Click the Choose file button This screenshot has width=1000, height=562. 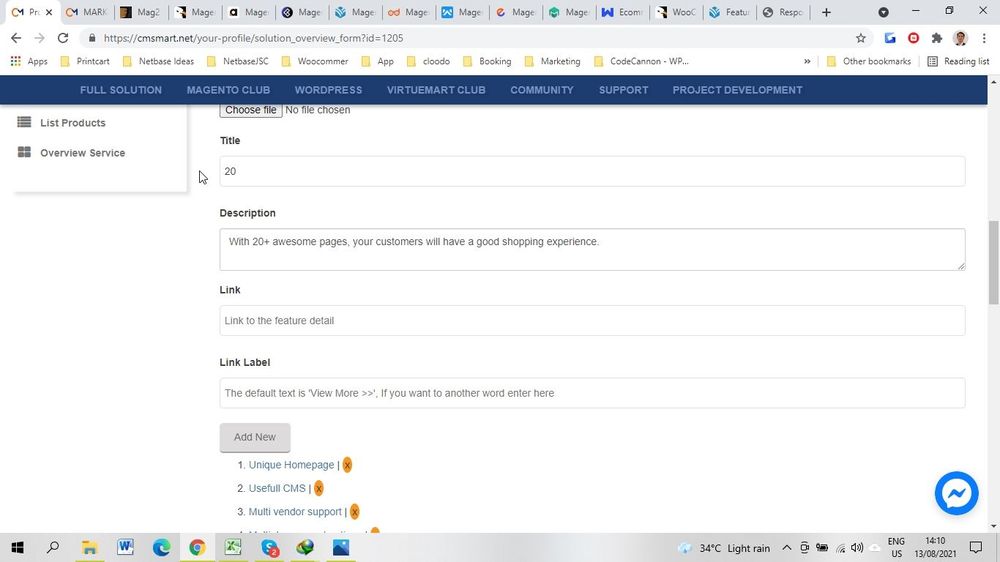(250, 110)
